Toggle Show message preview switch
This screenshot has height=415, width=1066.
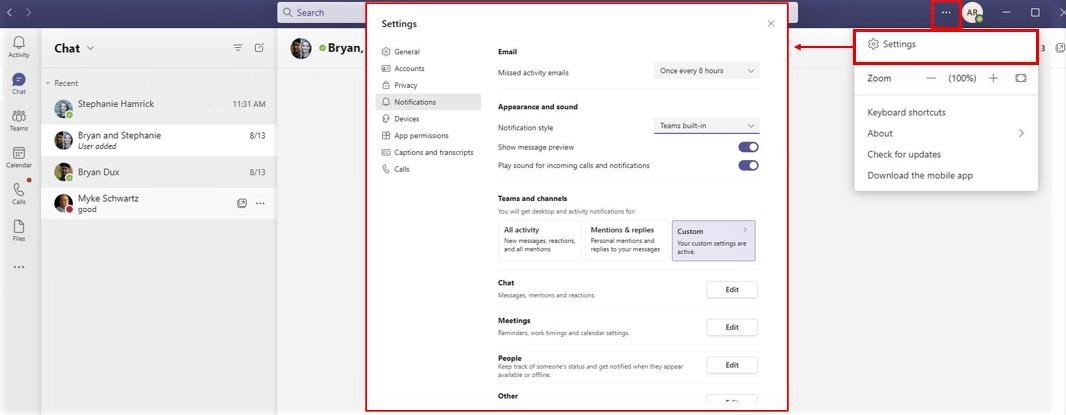pos(748,147)
